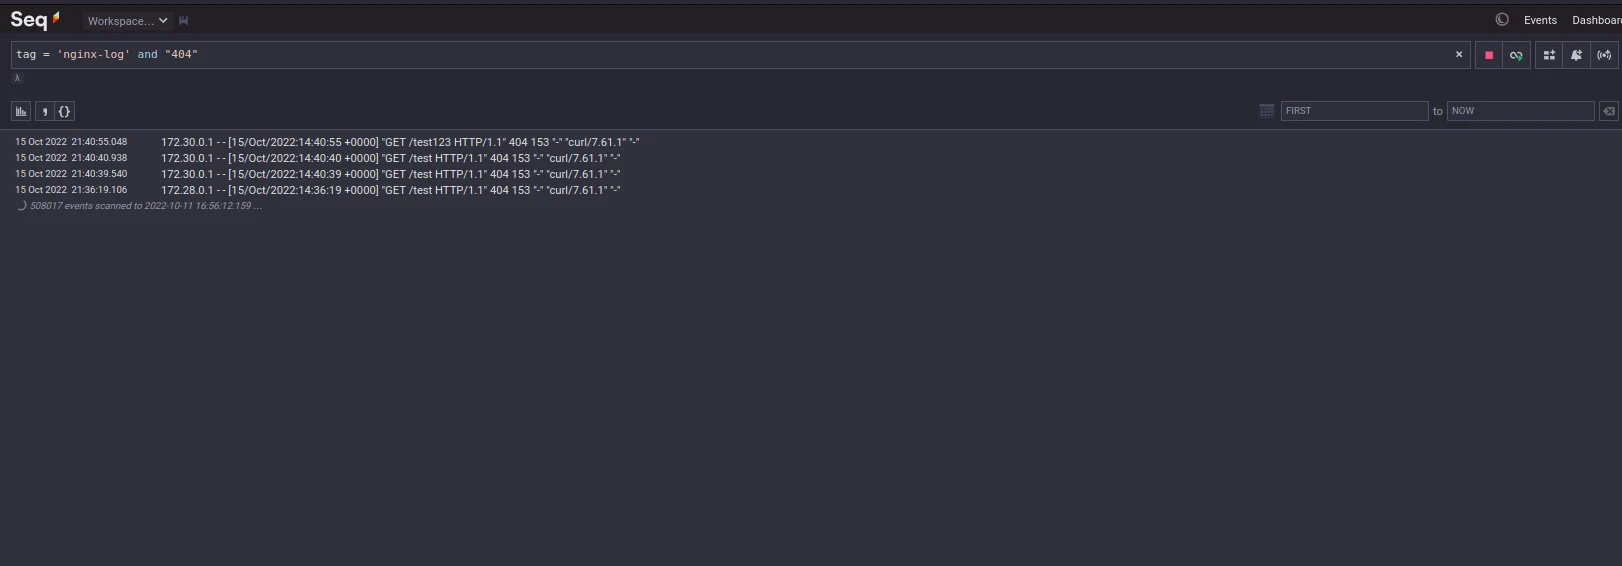Screen dimensions: 1622x566
Task: Click the Seq logo
Action: point(35,20)
